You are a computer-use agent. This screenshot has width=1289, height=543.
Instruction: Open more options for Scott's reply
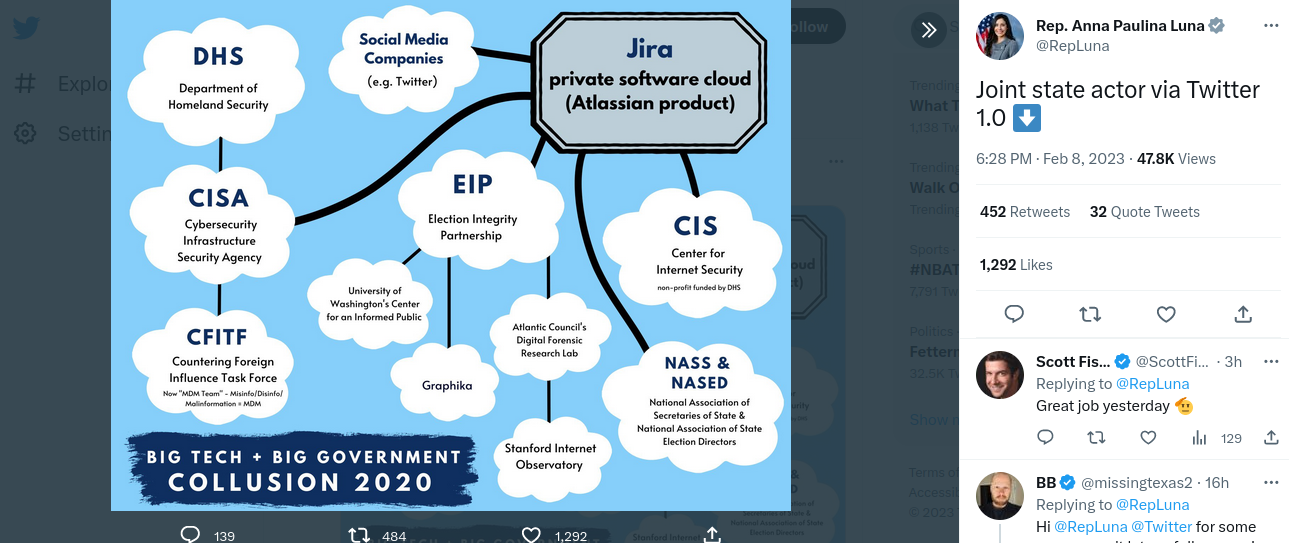coord(1271,361)
